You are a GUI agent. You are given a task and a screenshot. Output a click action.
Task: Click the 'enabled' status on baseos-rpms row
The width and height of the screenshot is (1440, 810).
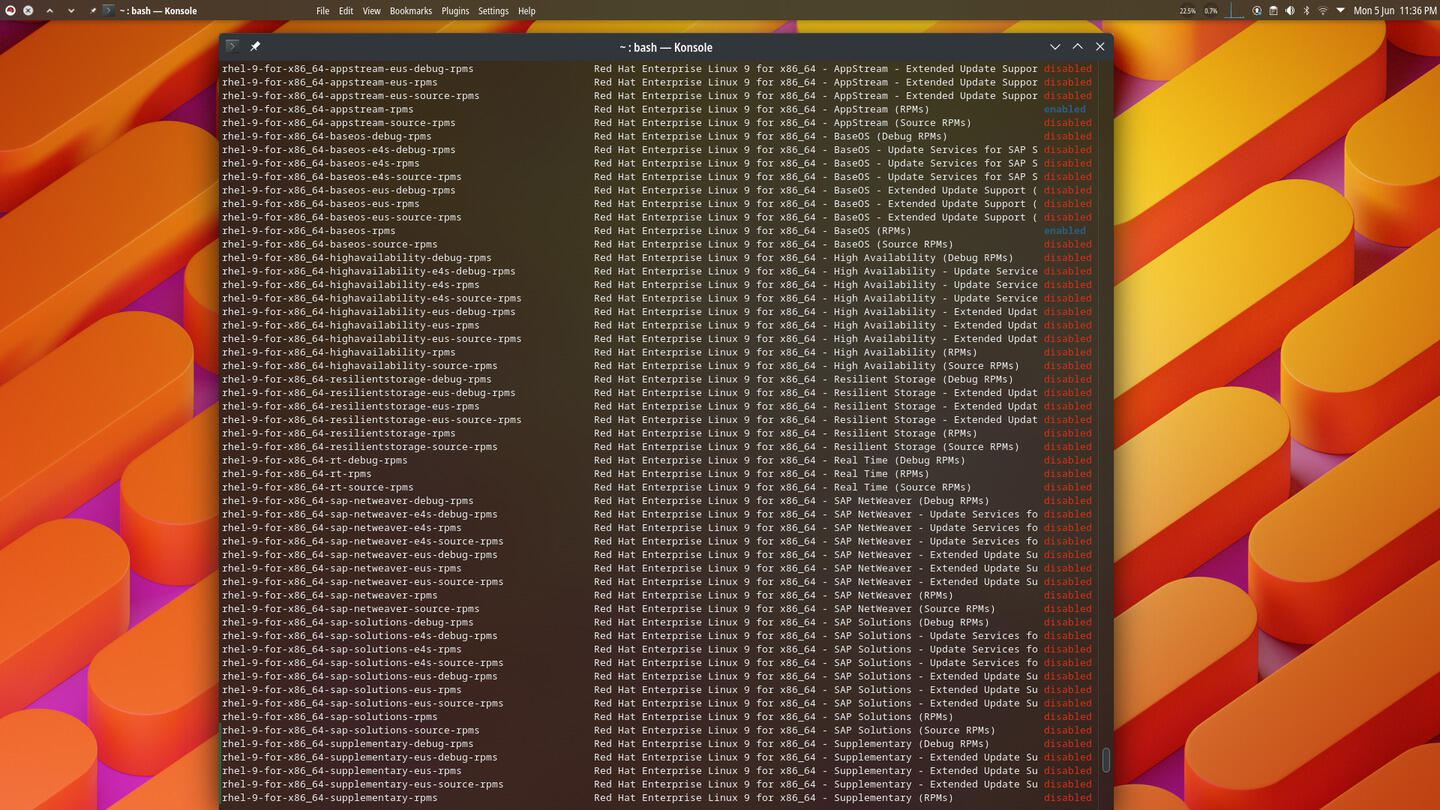[1064, 231]
